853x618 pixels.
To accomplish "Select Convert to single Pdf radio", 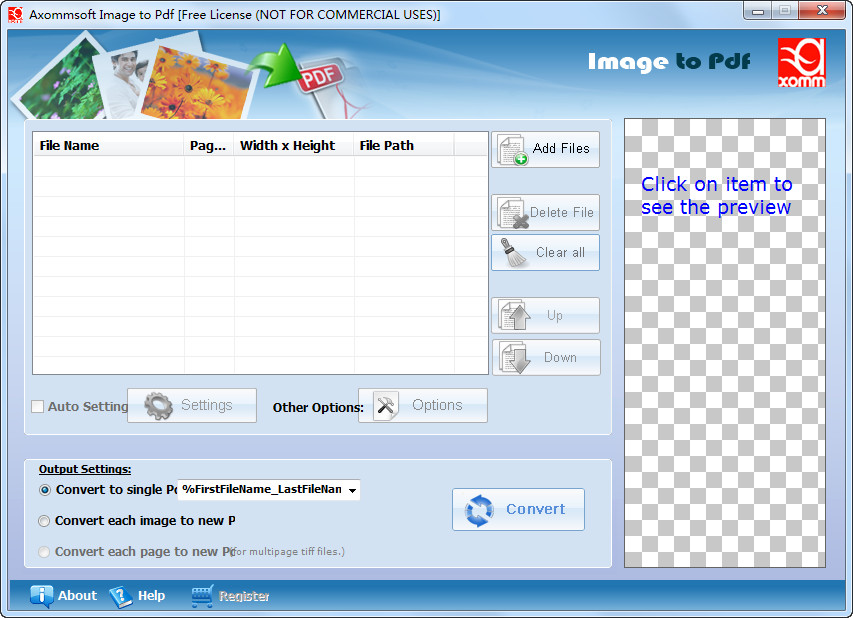I will click(x=45, y=490).
